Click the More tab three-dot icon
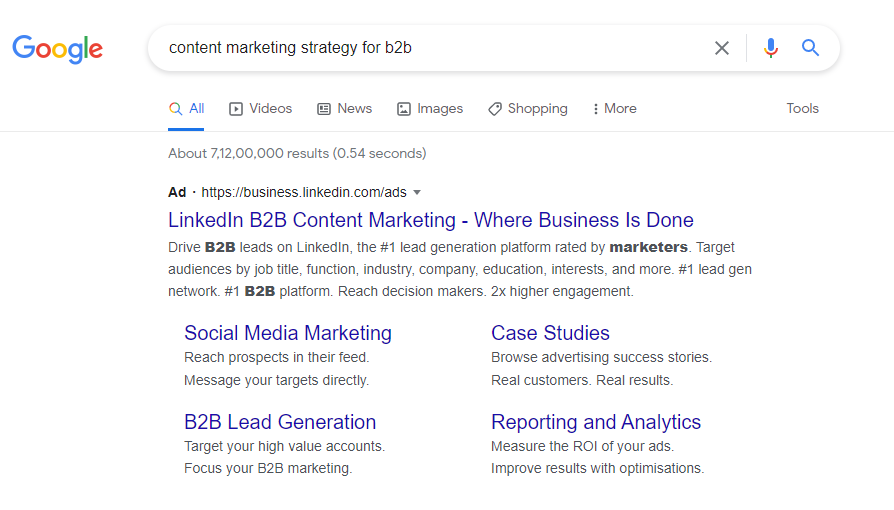The width and height of the screenshot is (894, 510). [596, 109]
